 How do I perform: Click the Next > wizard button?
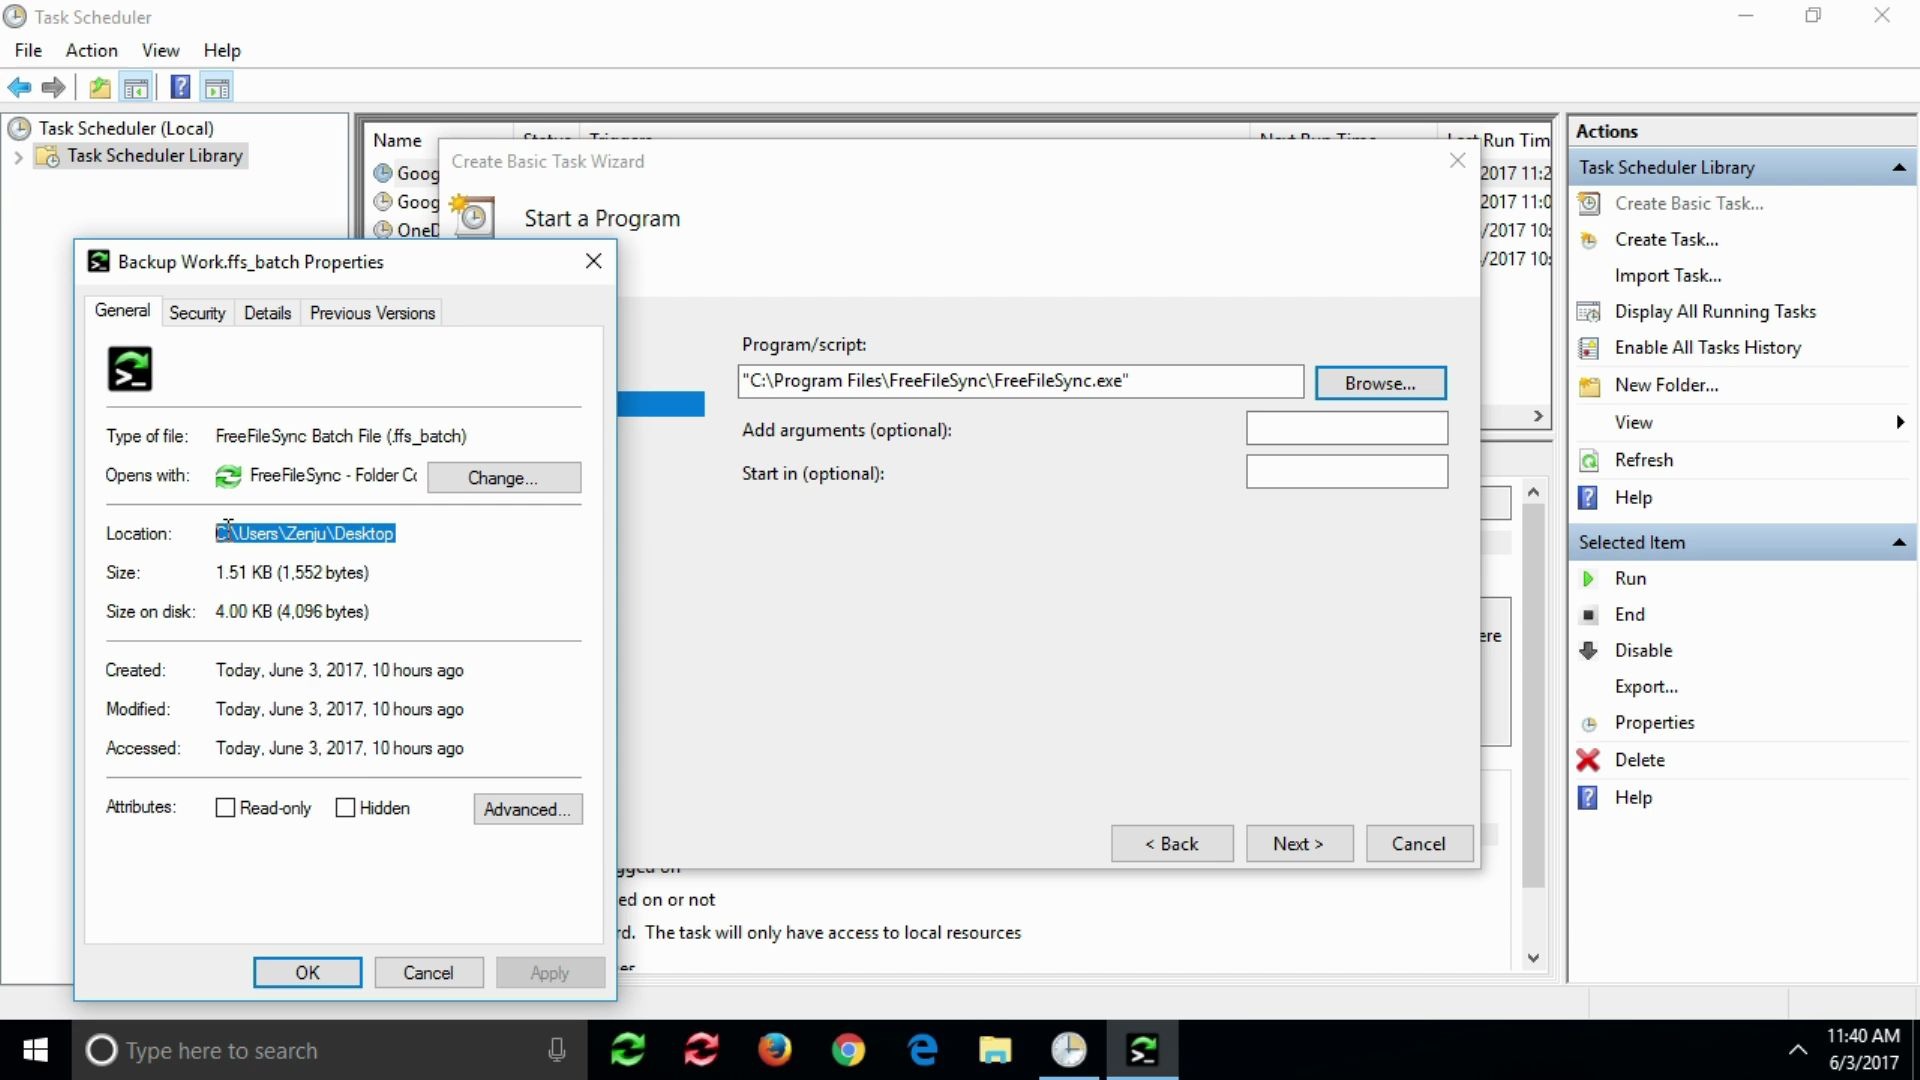point(1297,844)
